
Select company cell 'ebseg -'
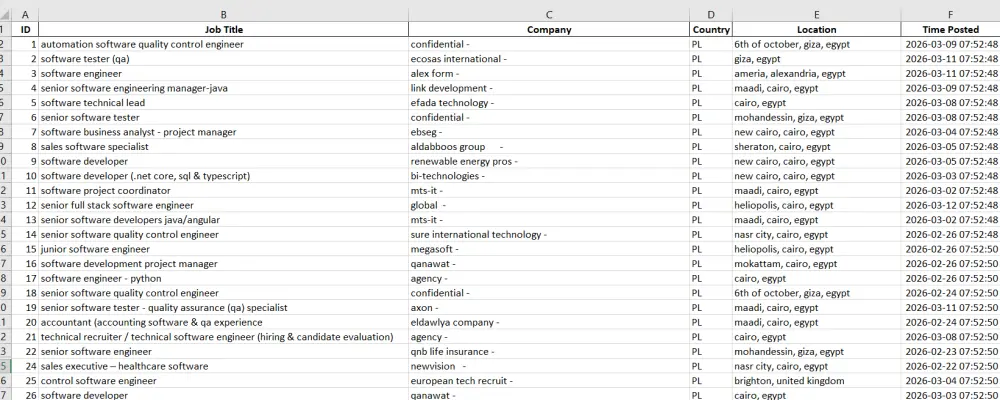coord(549,133)
